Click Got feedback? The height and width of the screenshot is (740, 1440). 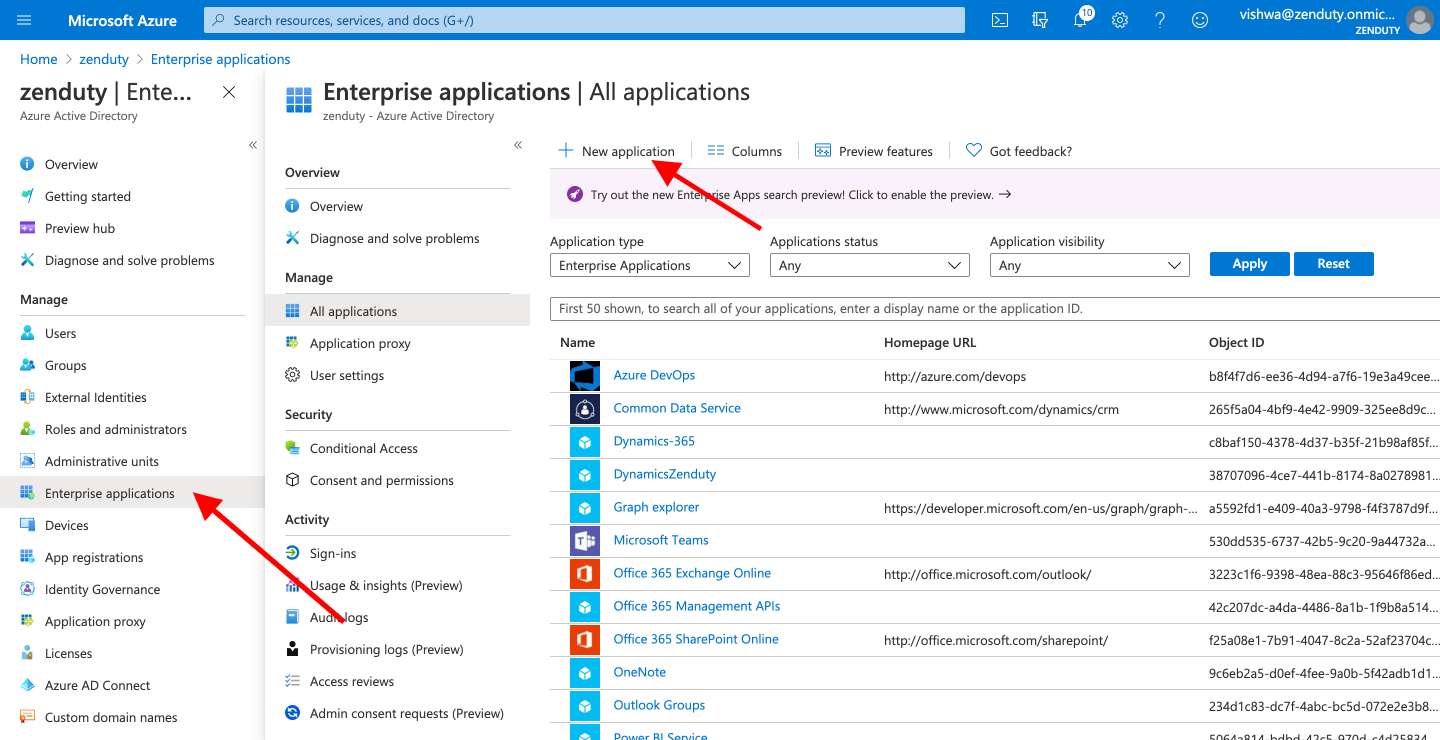tap(1019, 151)
